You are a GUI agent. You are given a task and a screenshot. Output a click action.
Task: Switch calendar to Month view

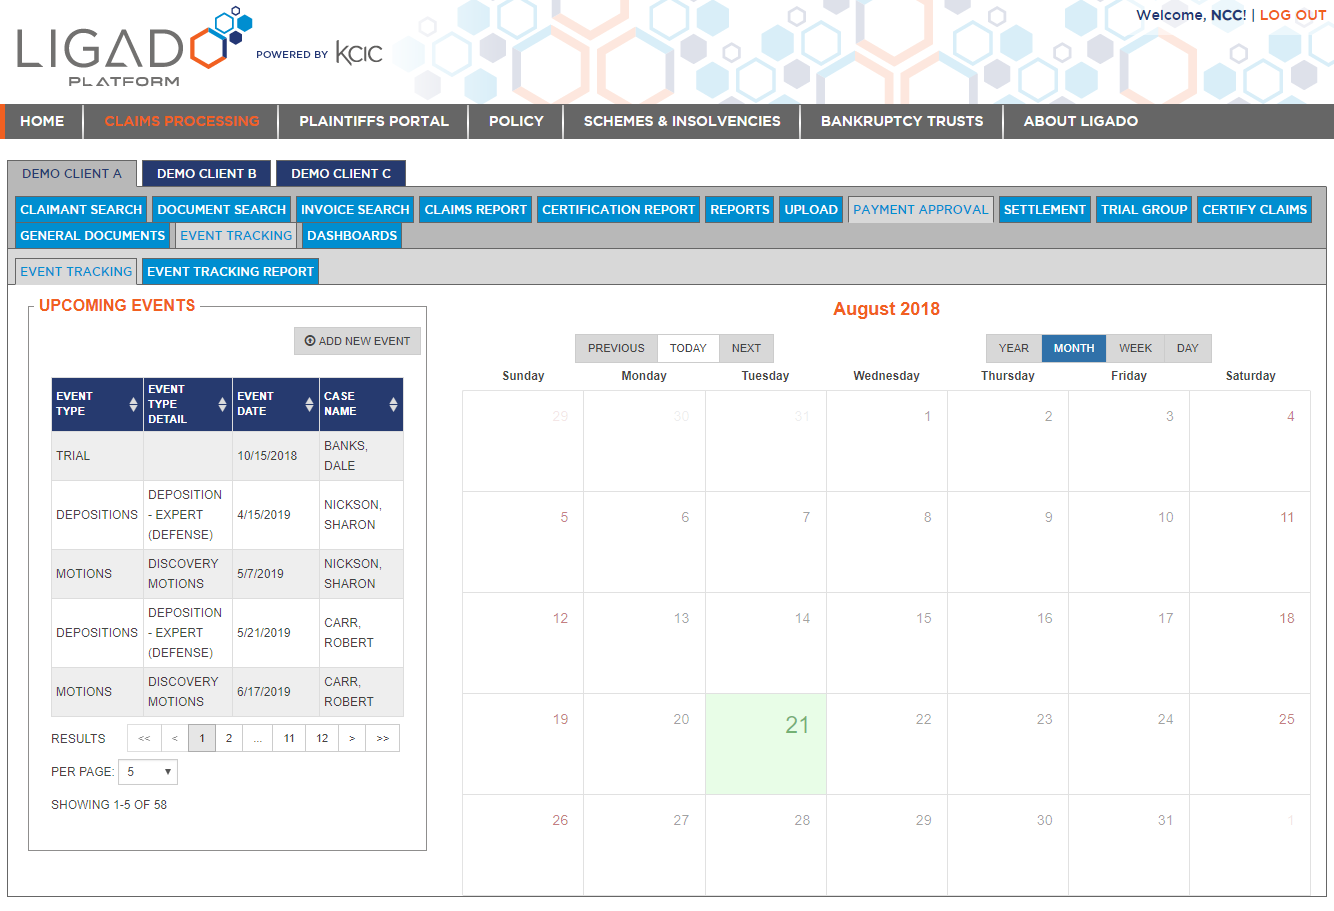[x=1074, y=348]
